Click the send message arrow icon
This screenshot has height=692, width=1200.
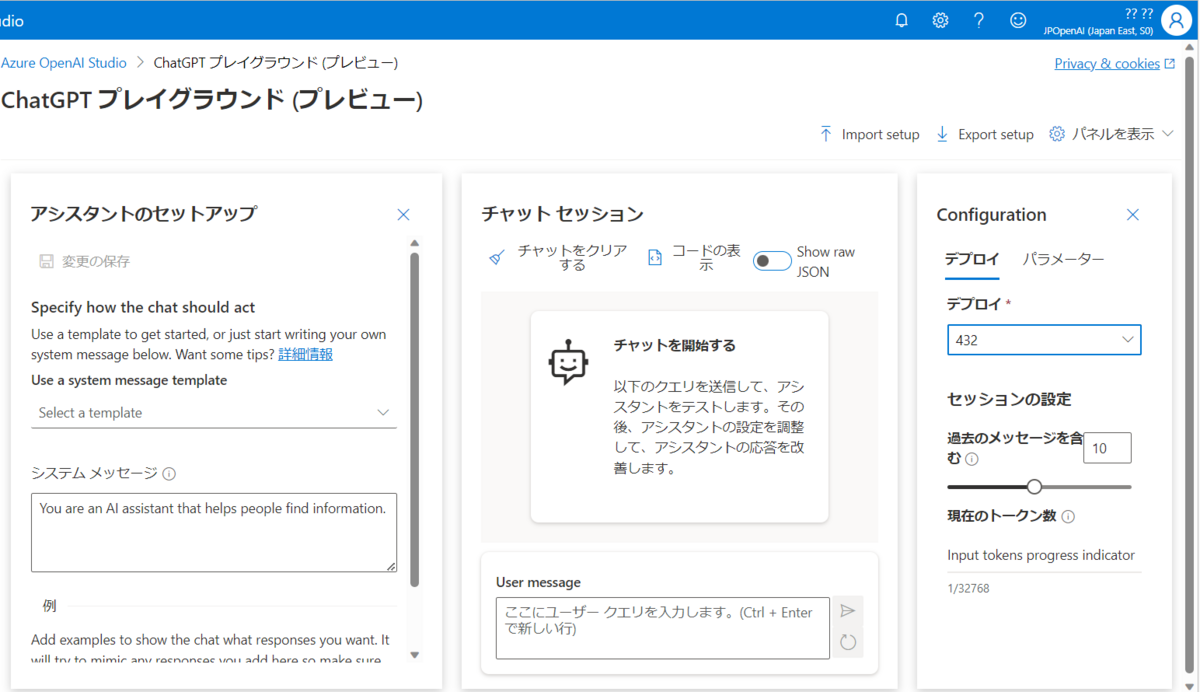click(x=848, y=611)
